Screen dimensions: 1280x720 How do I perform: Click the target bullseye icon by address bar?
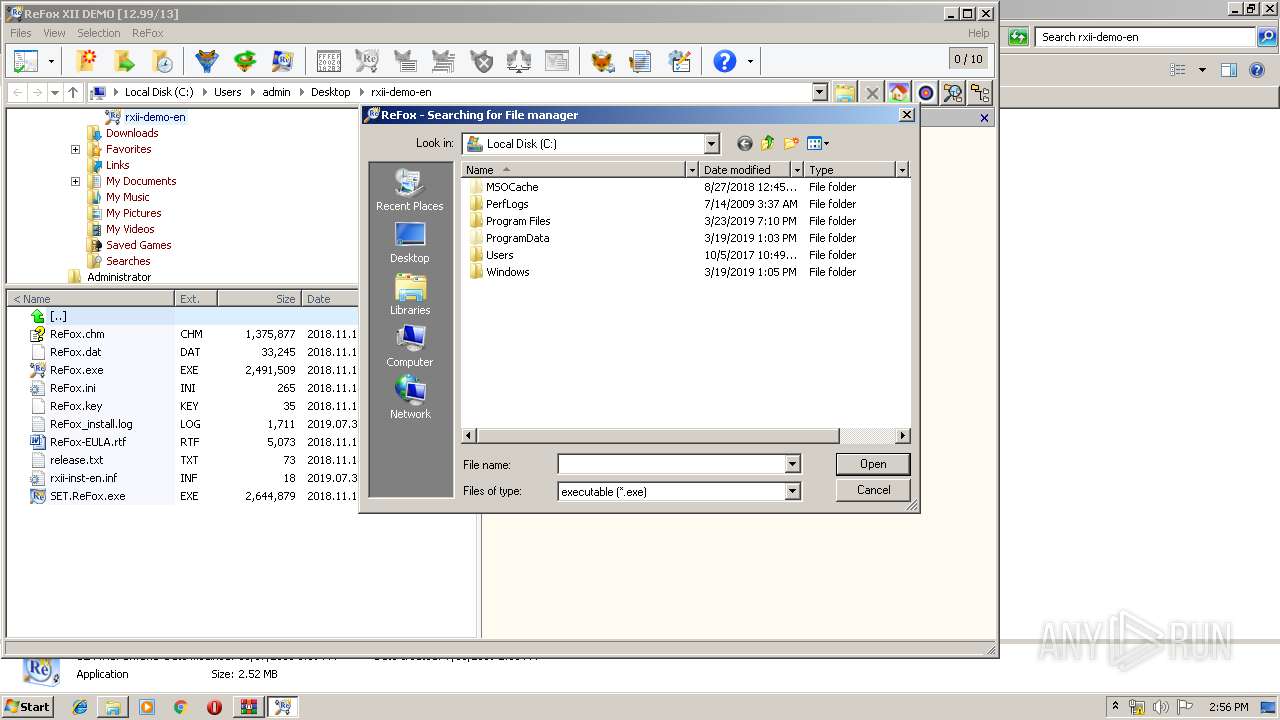click(926, 92)
